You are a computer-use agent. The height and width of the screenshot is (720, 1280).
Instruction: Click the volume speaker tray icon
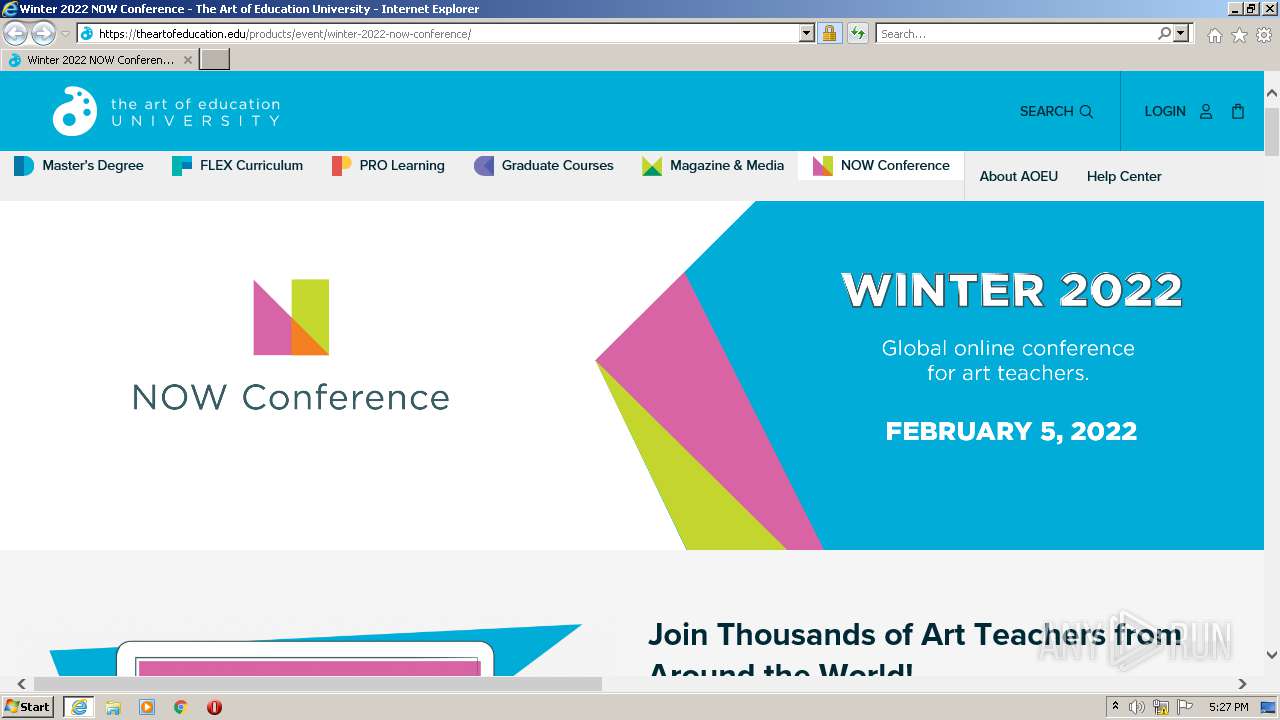[x=1137, y=707]
